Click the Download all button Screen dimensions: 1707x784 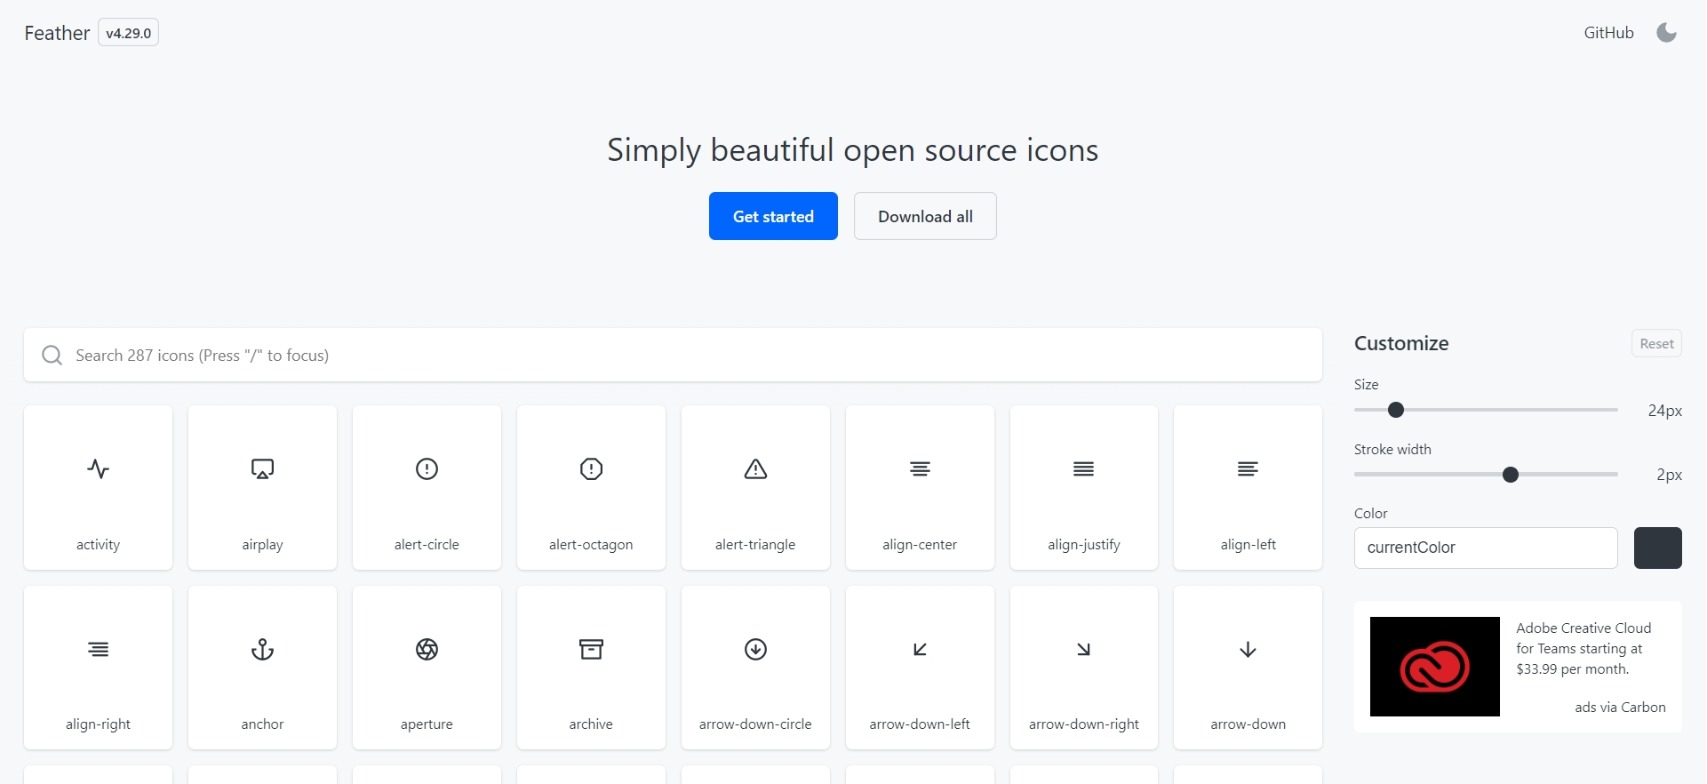[x=925, y=216]
